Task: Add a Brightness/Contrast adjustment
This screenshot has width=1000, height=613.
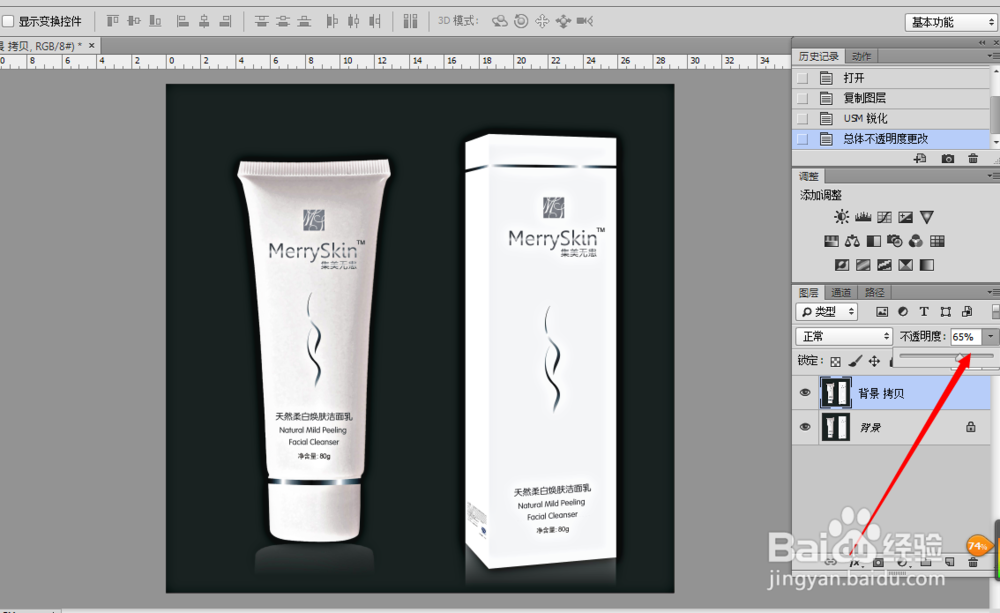Action: click(841, 217)
